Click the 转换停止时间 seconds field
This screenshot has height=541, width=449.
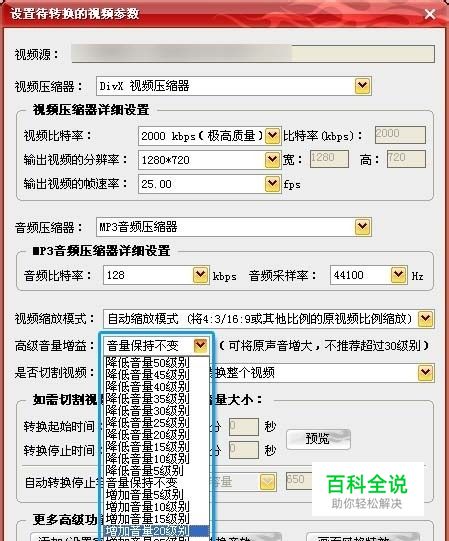(x=244, y=450)
